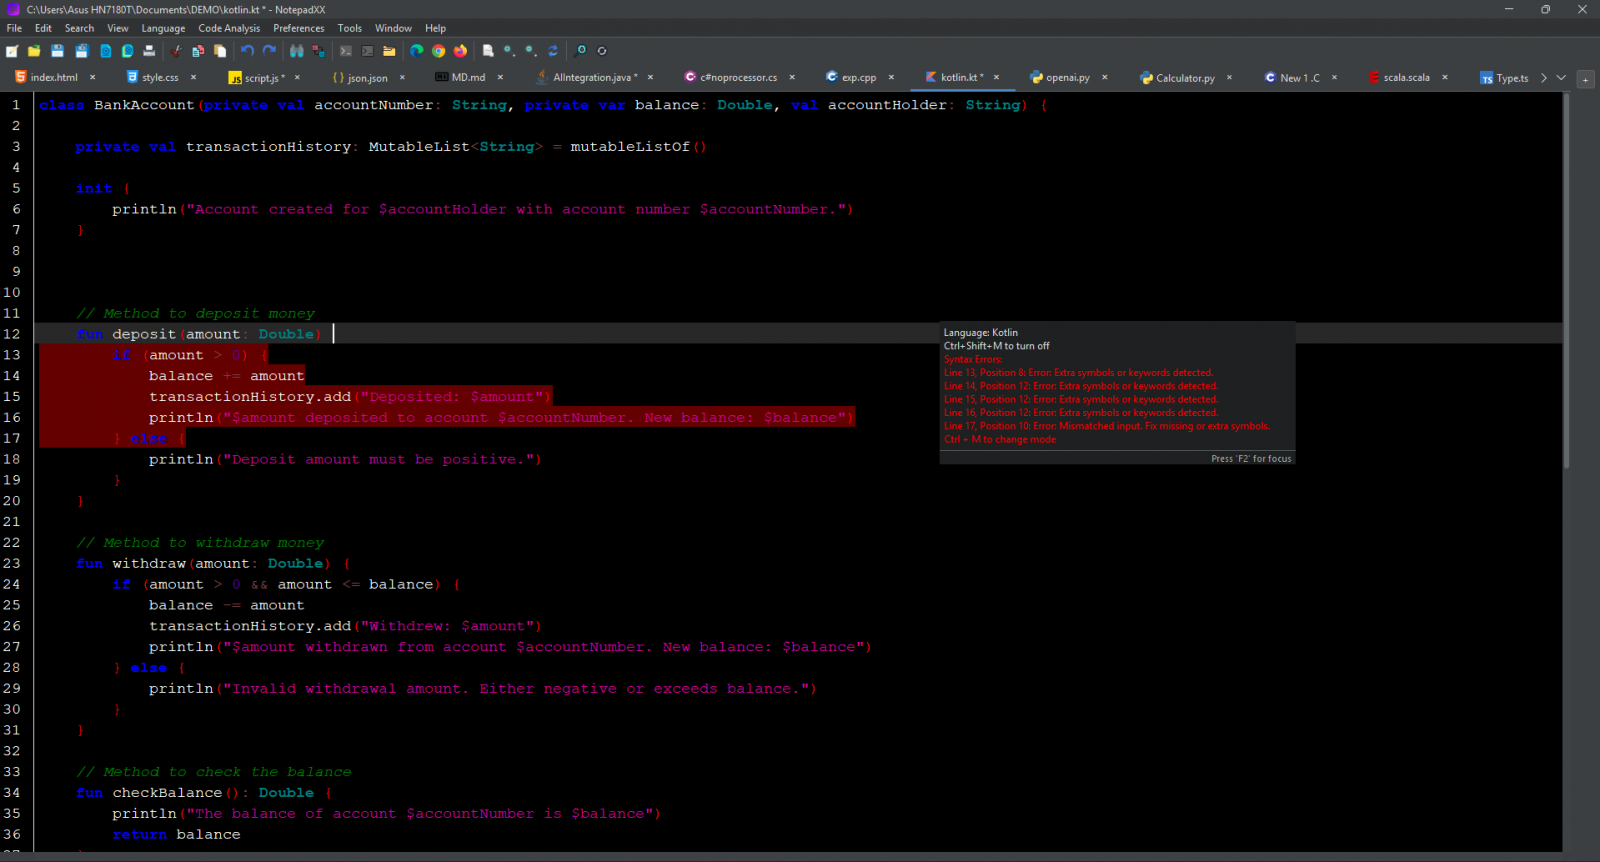Image resolution: width=1600 pixels, height=862 pixels.
Task: Click the Save file toolbar icon
Action: (58, 51)
